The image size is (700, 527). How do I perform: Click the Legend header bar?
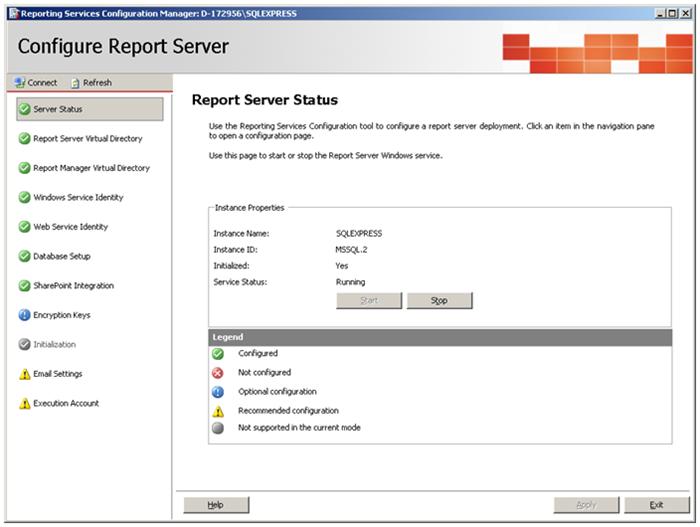(440, 337)
